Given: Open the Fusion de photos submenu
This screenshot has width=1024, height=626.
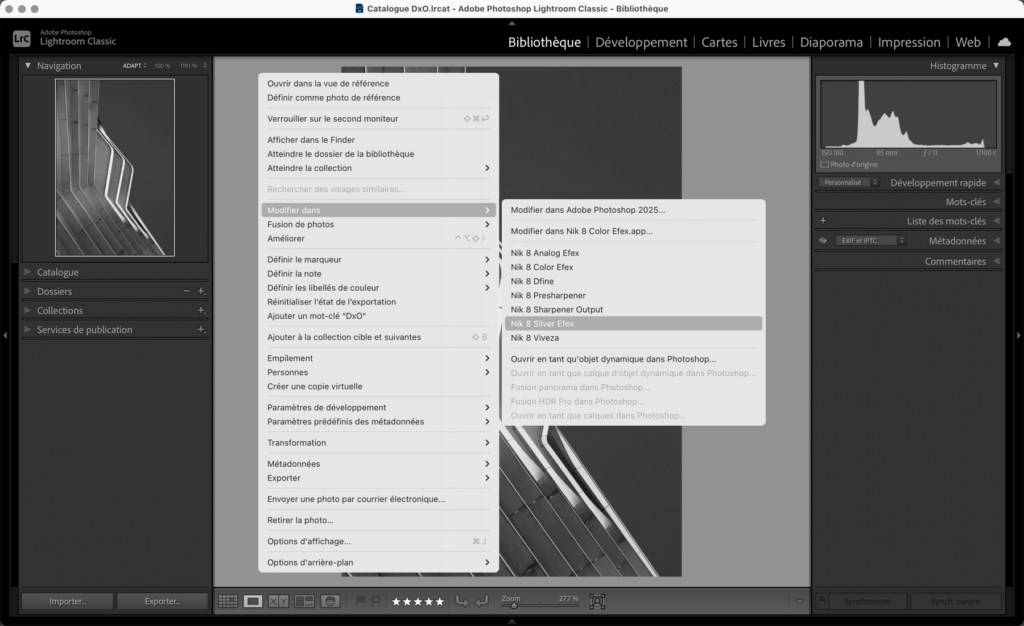Looking at the screenshot, I should [378, 225].
